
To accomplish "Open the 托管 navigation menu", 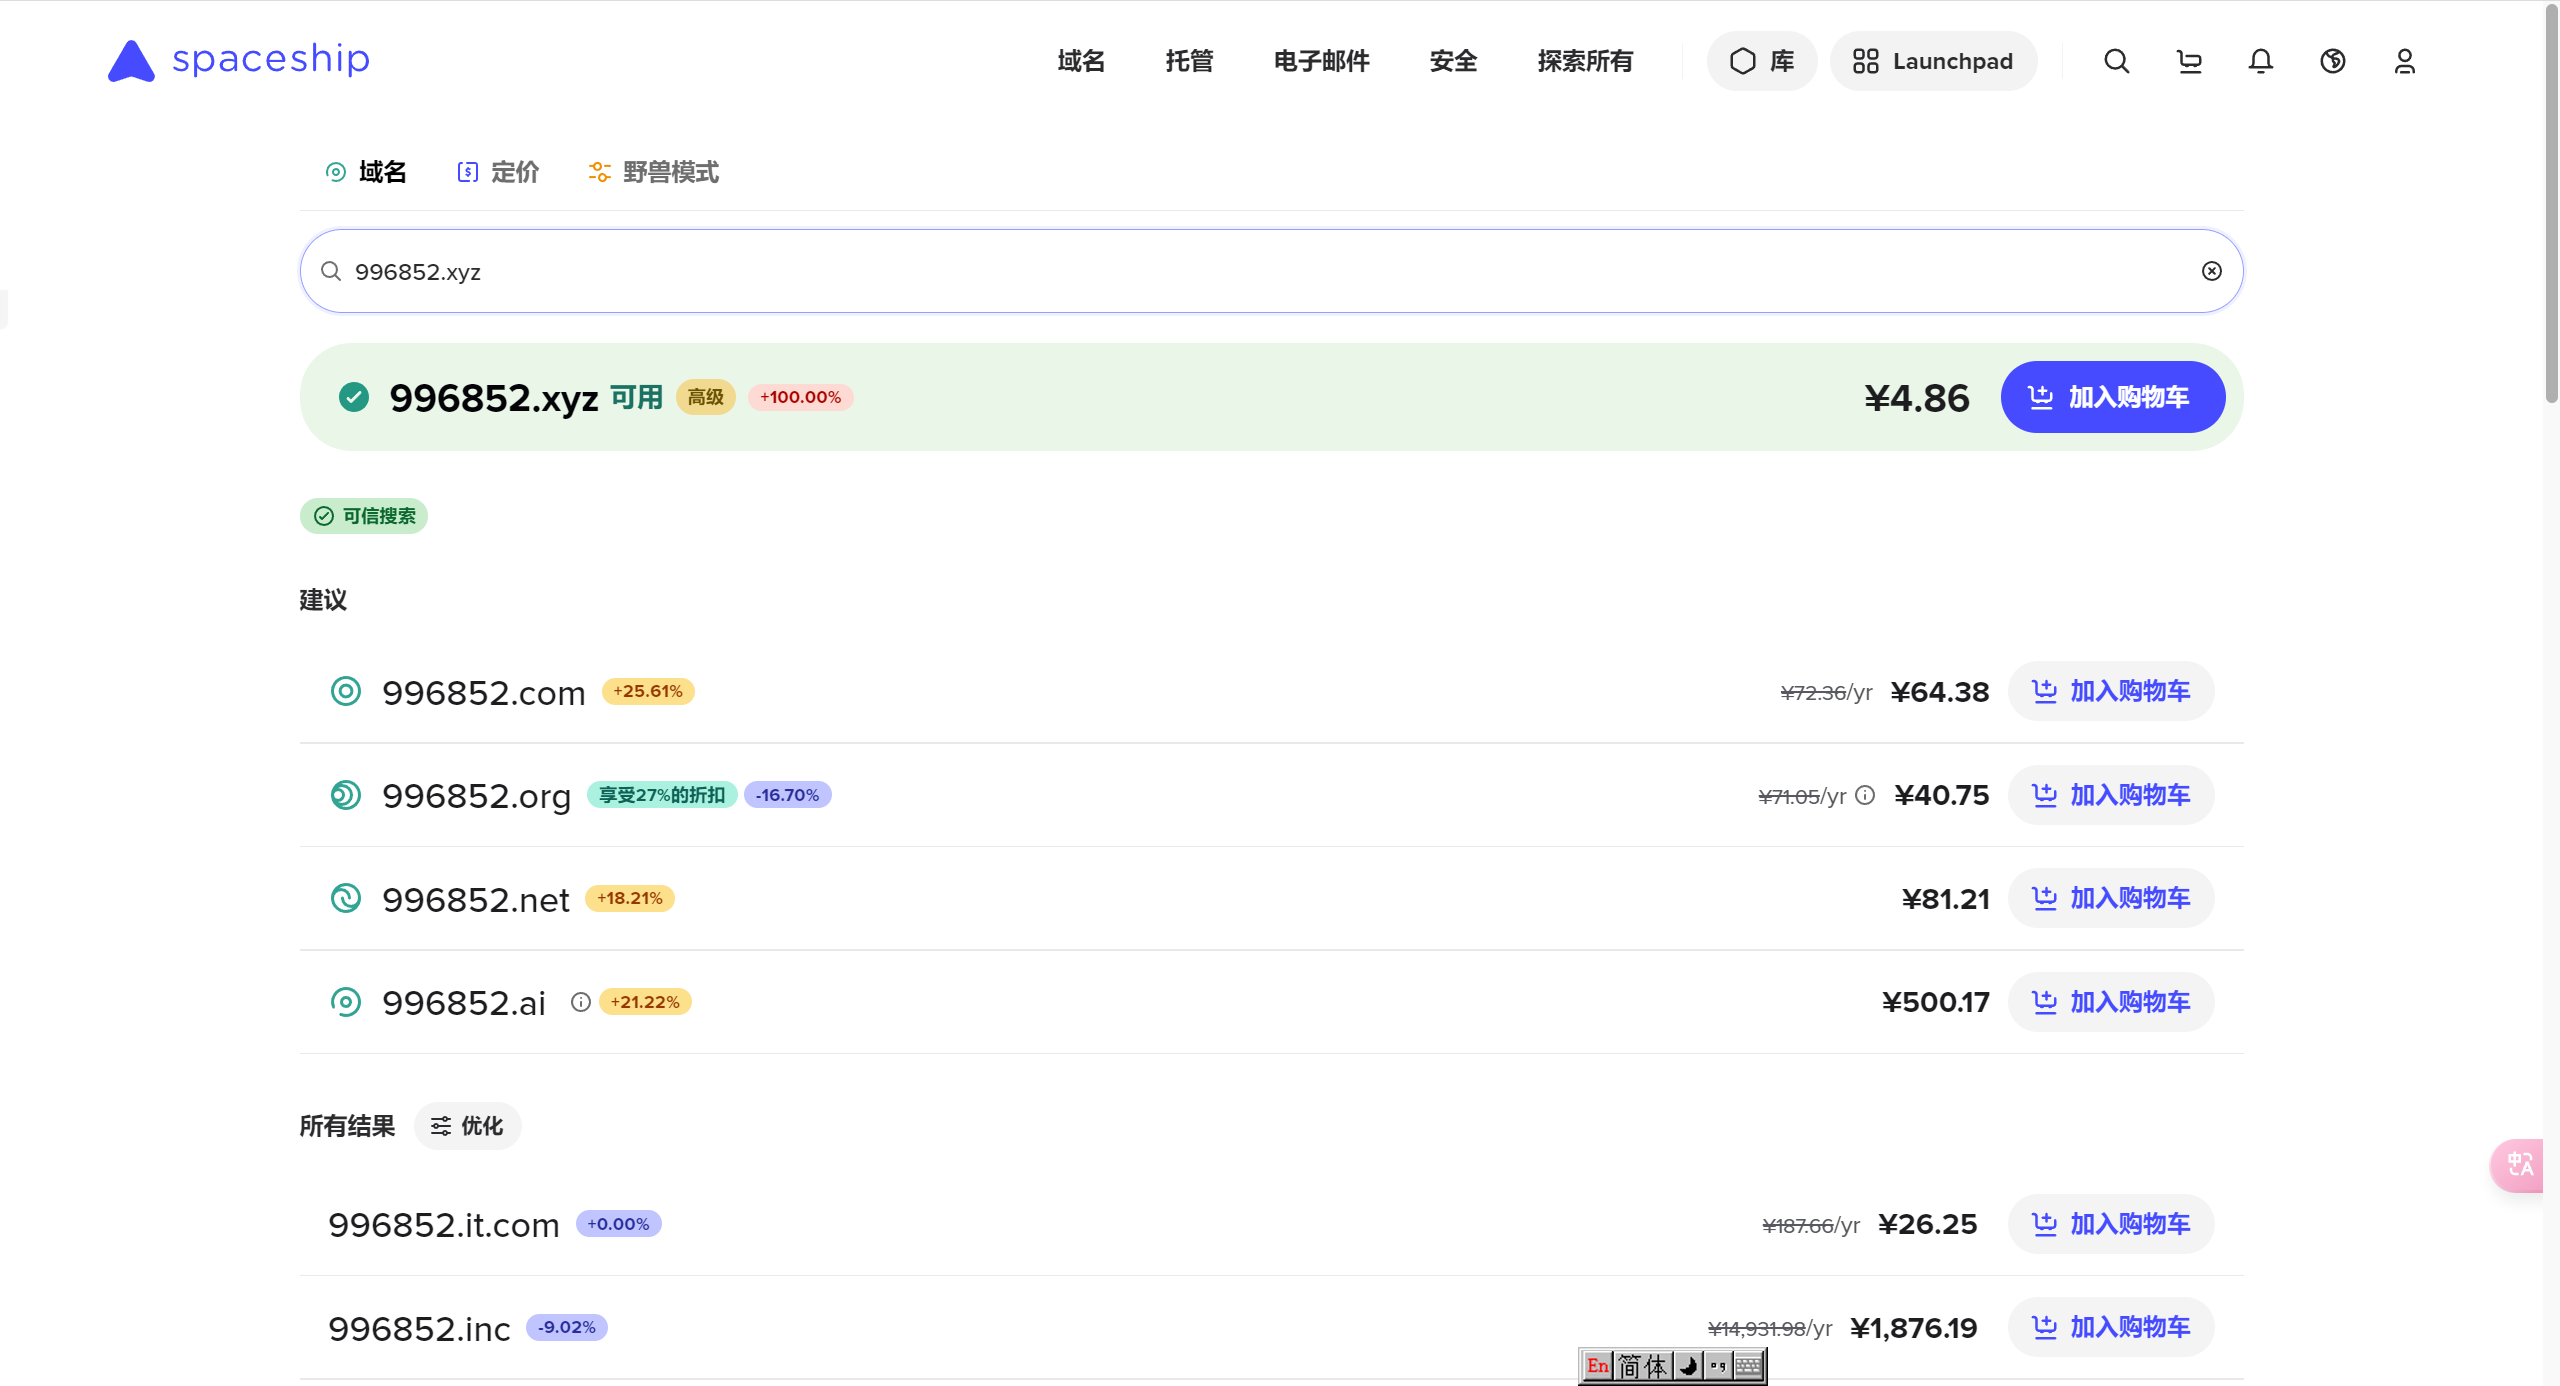I will coord(1189,61).
